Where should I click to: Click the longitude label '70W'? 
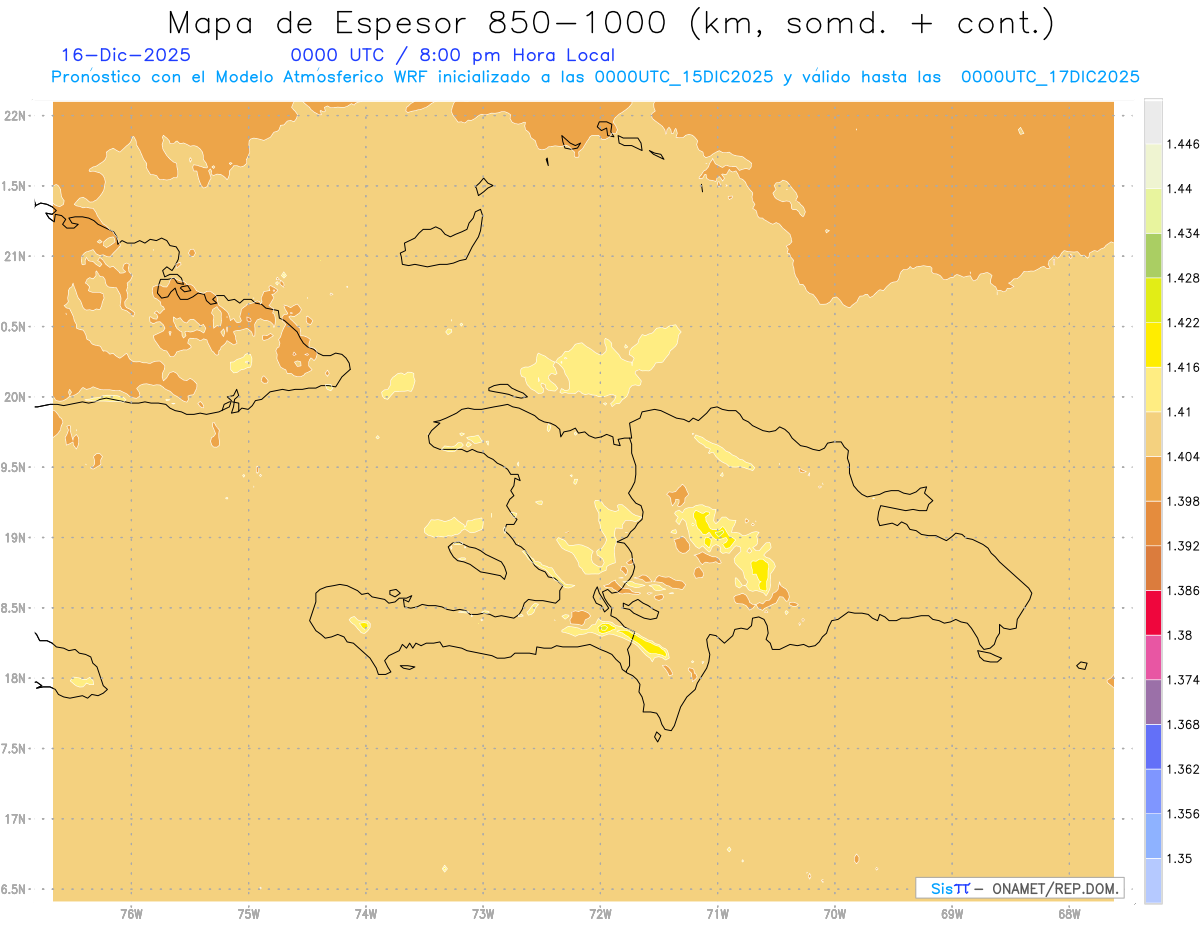(x=835, y=914)
